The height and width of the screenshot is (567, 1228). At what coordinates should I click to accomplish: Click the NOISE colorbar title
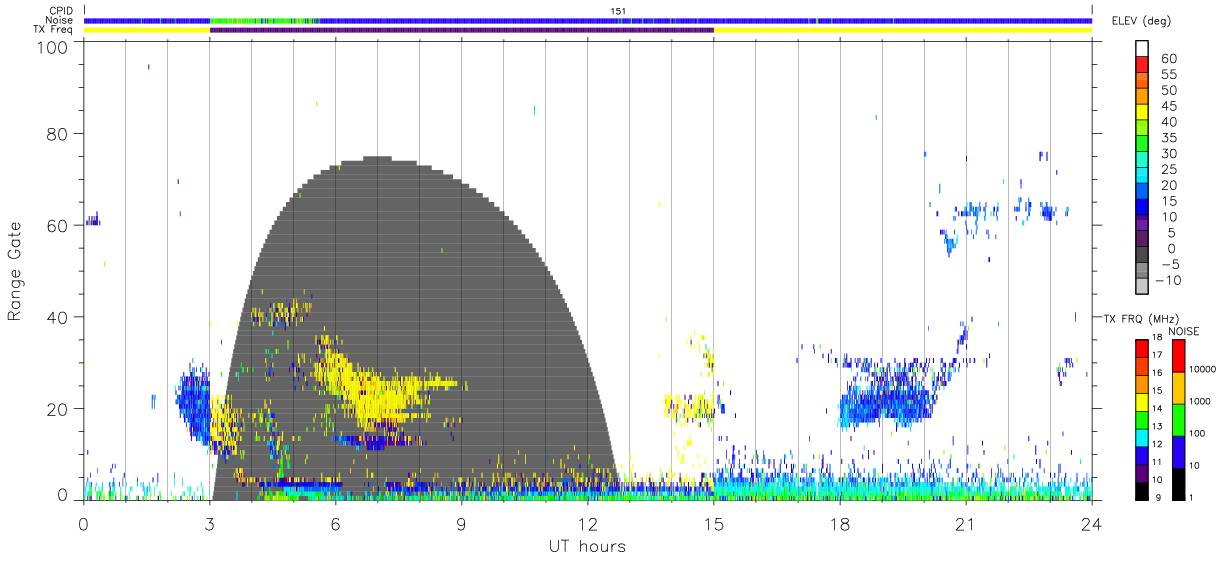(1183, 331)
